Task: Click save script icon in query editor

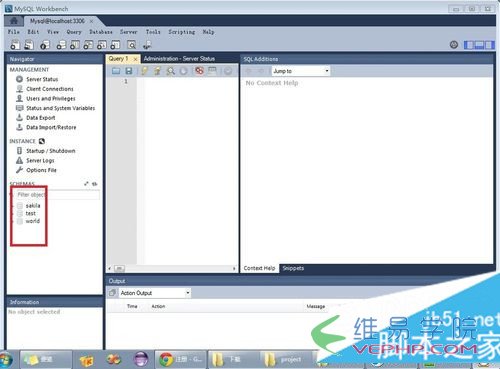Action: 129,71
